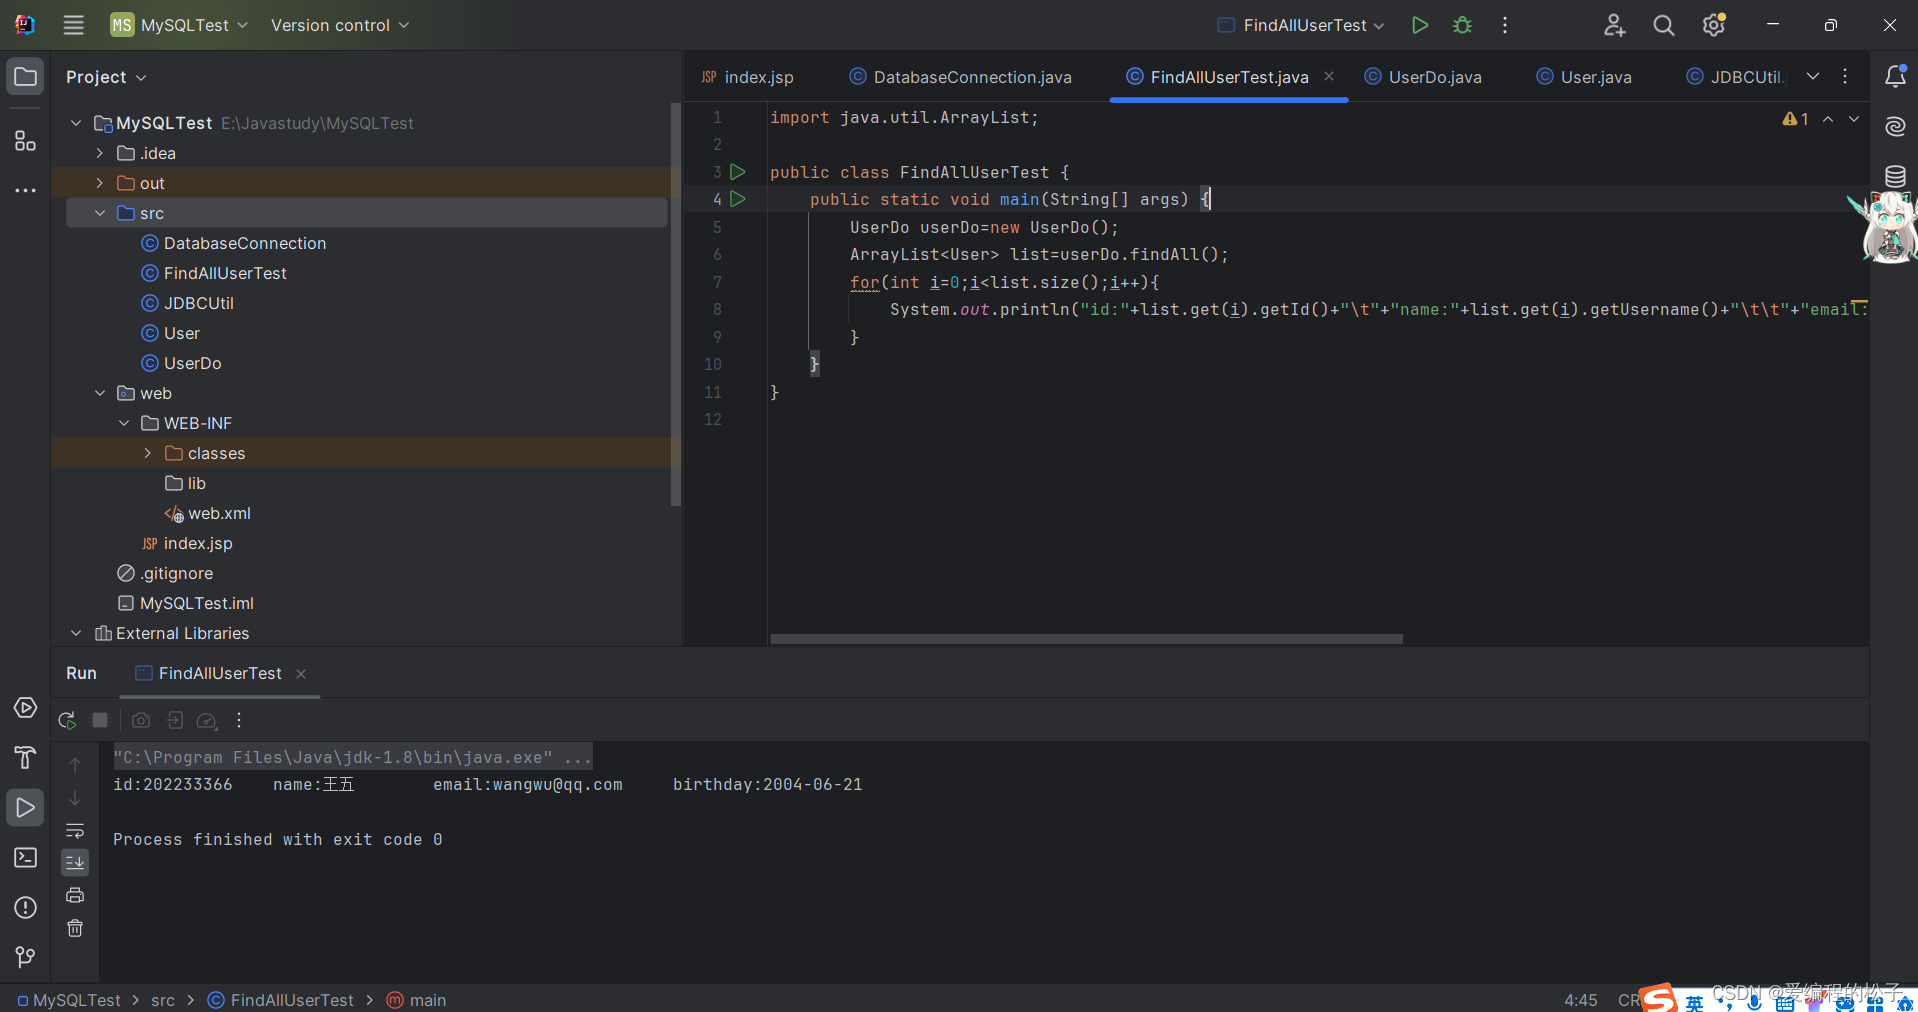Collapse the src folder
The width and height of the screenshot is (1918, 1012).
coord(100,213)
